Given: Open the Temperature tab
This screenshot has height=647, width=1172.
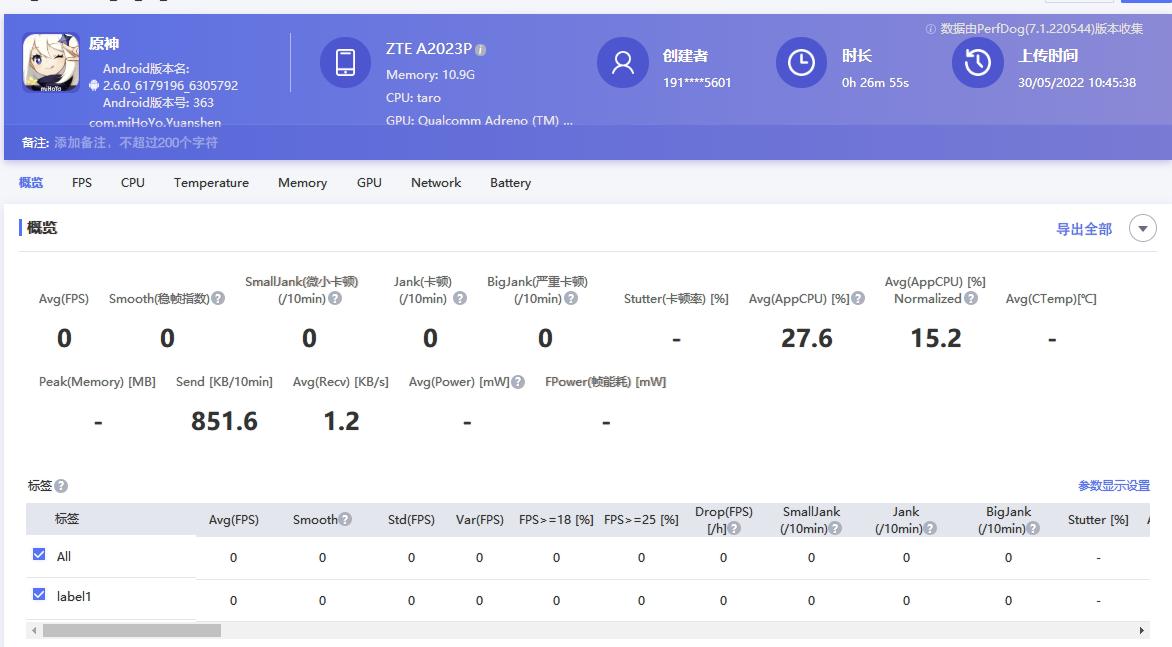Looking at the screenshot, I should click(211, 183).
